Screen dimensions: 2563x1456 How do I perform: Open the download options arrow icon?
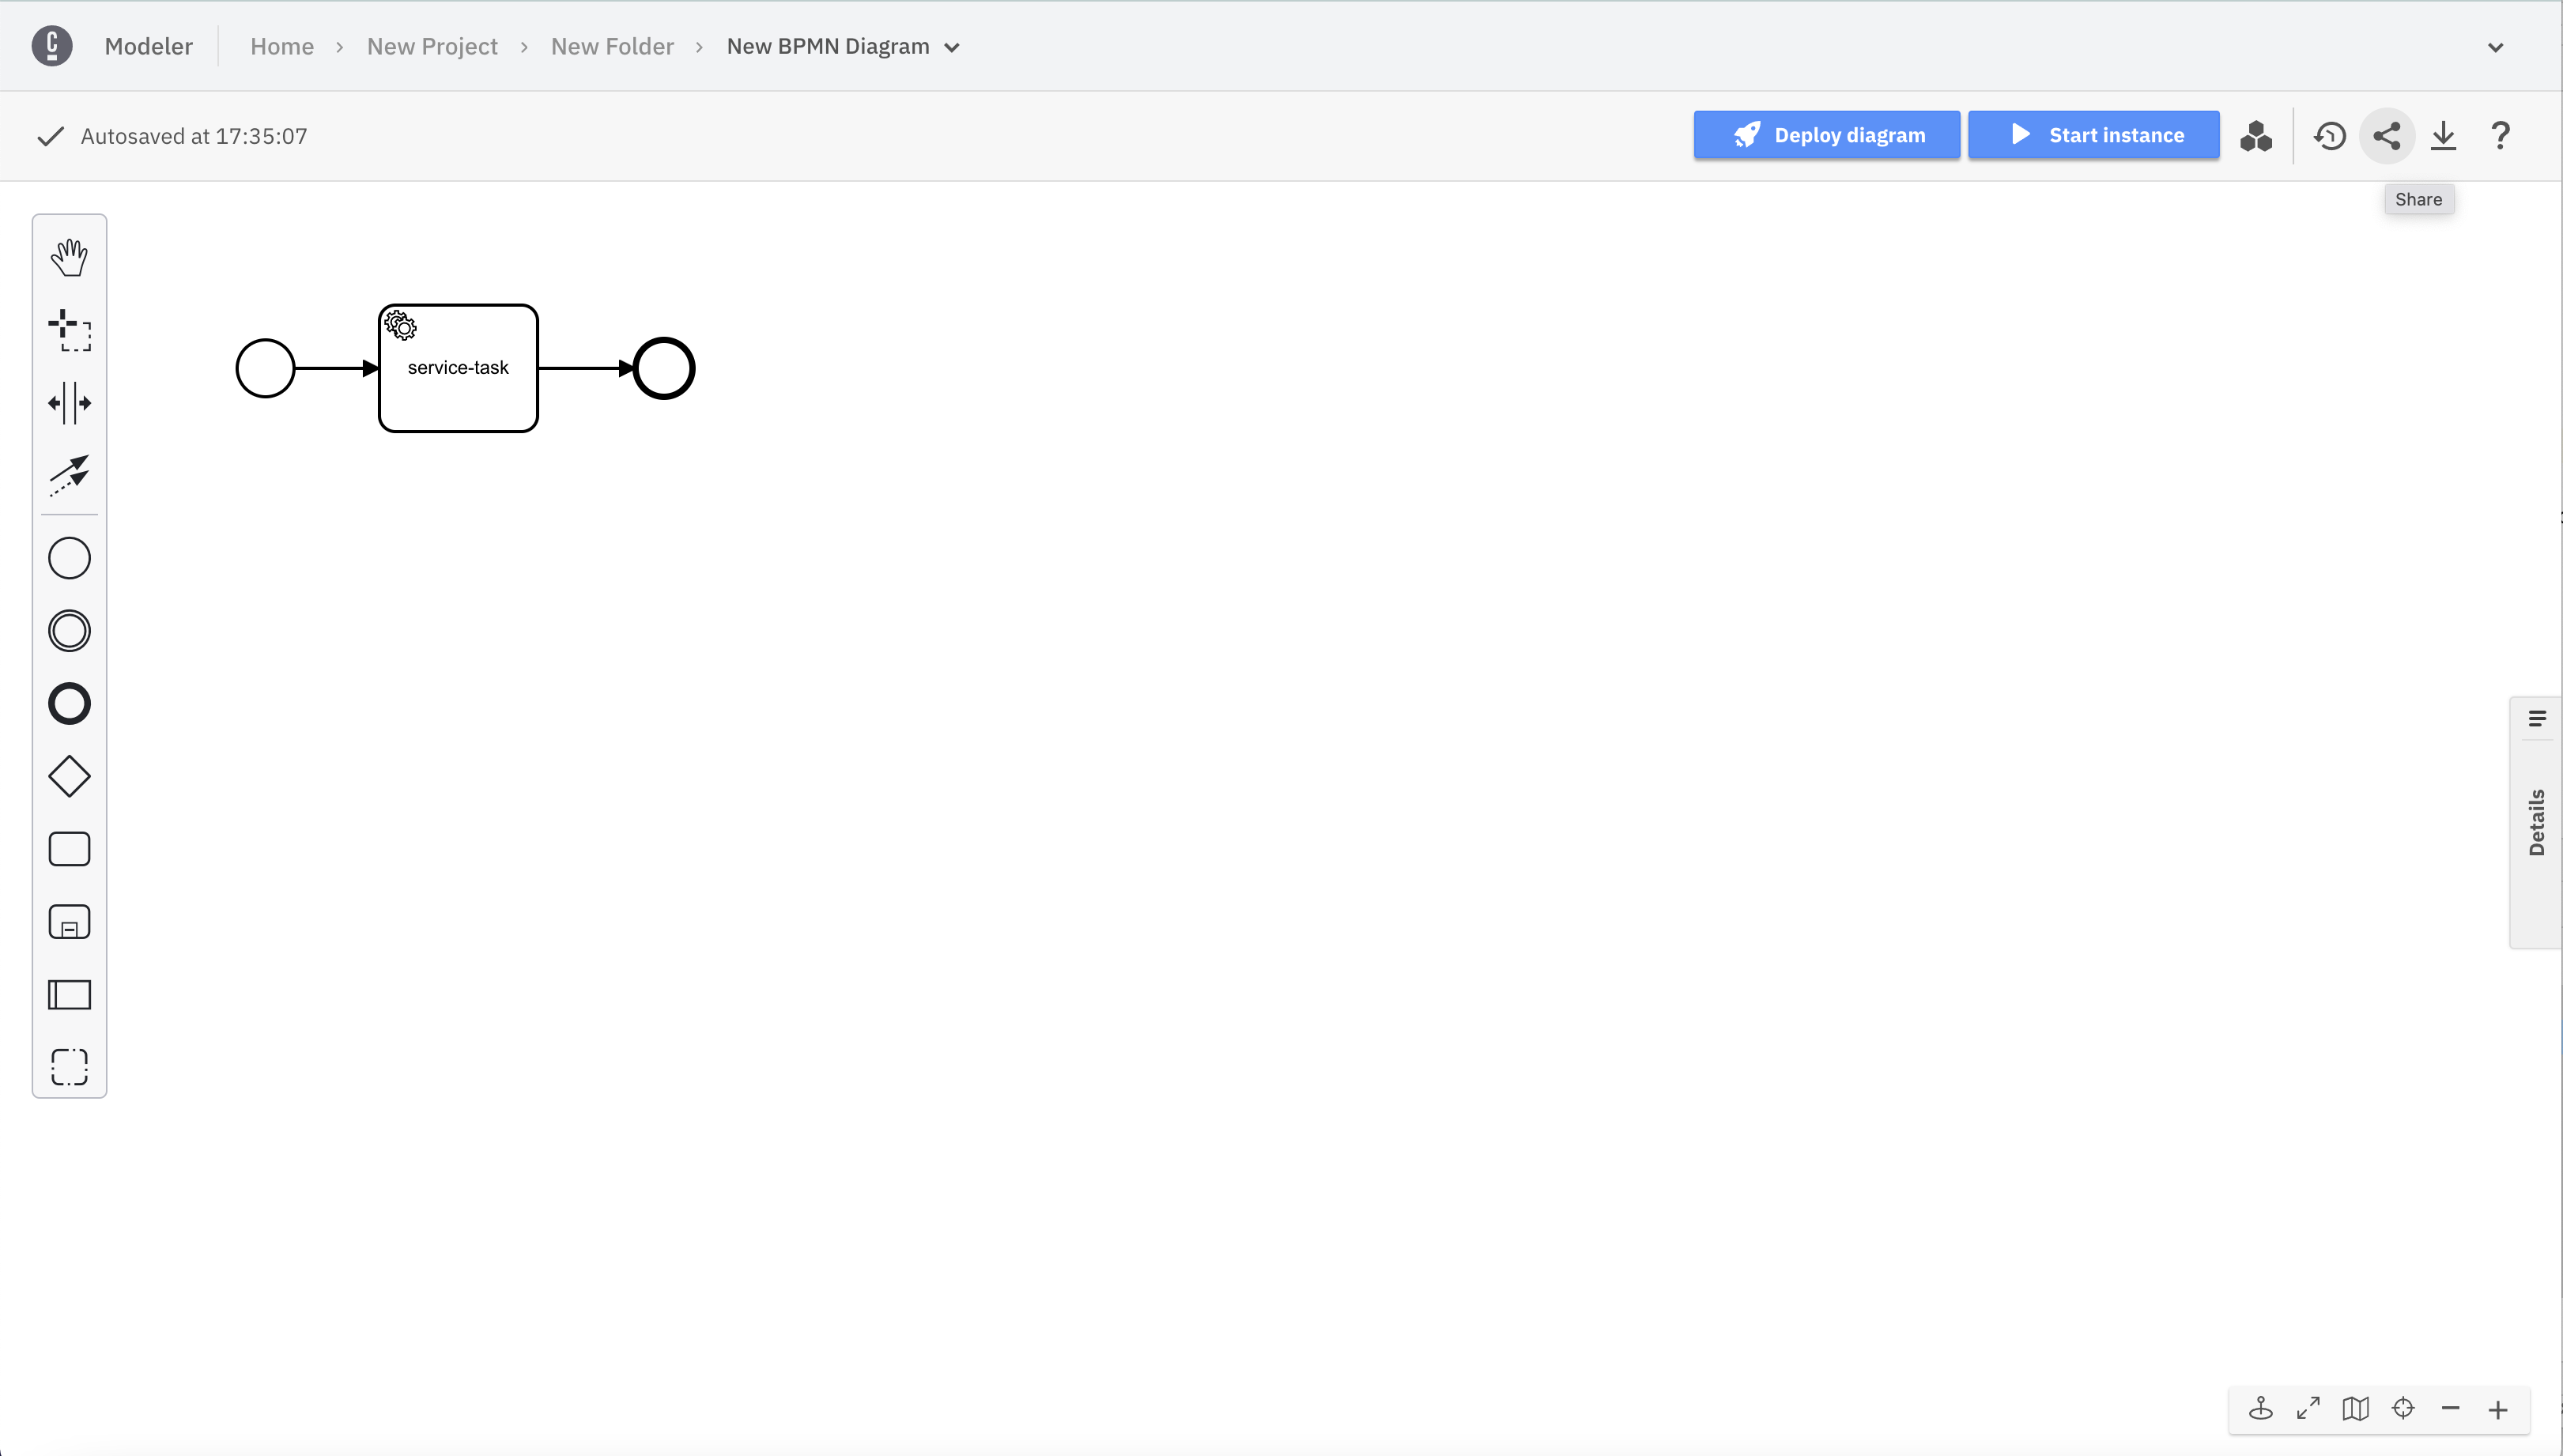pos(2443,136)
